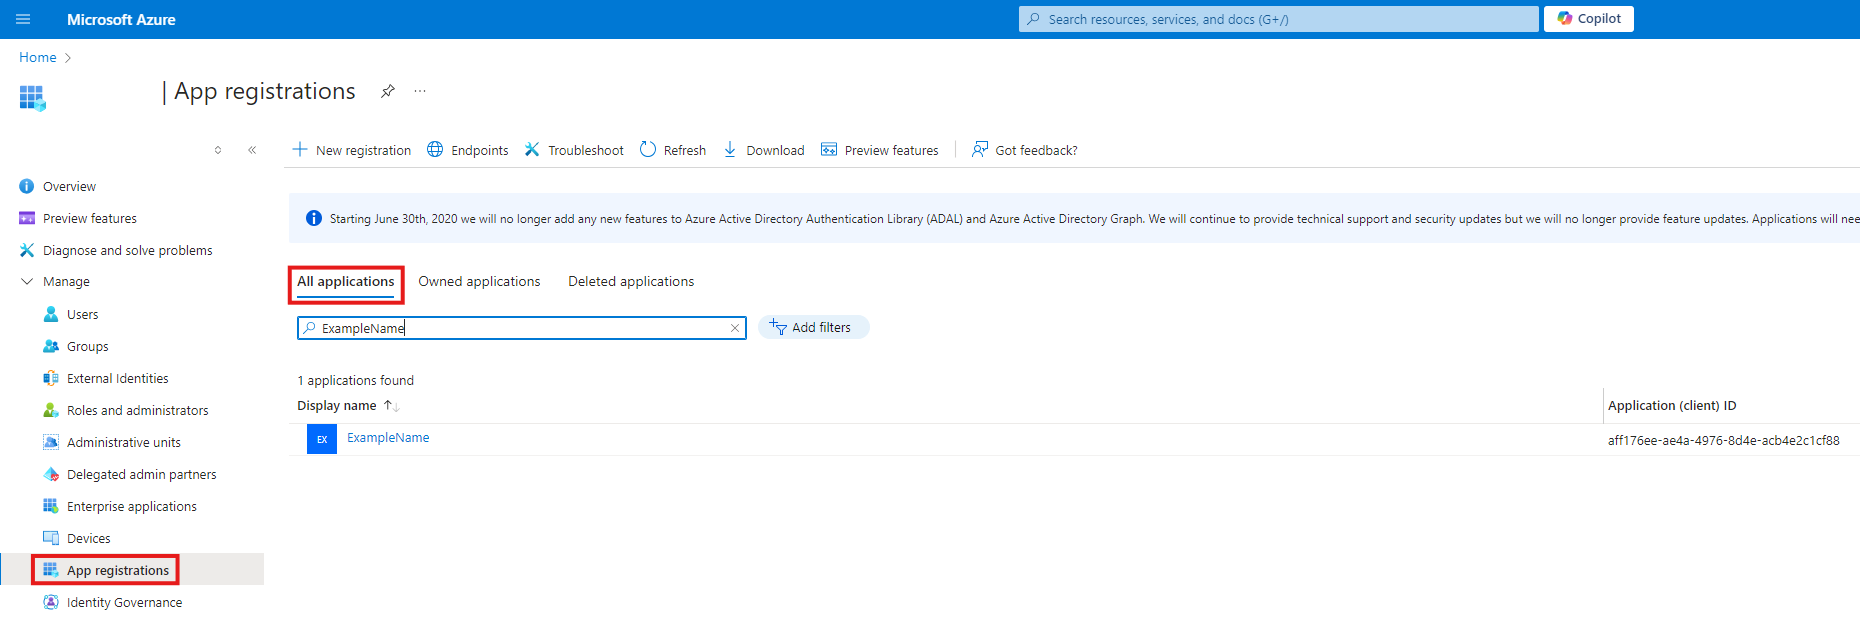Screen dimensions: 1860x617
Task: Click the plus icon for New registration
Action: pyautogui.click(x=300, y=149)
